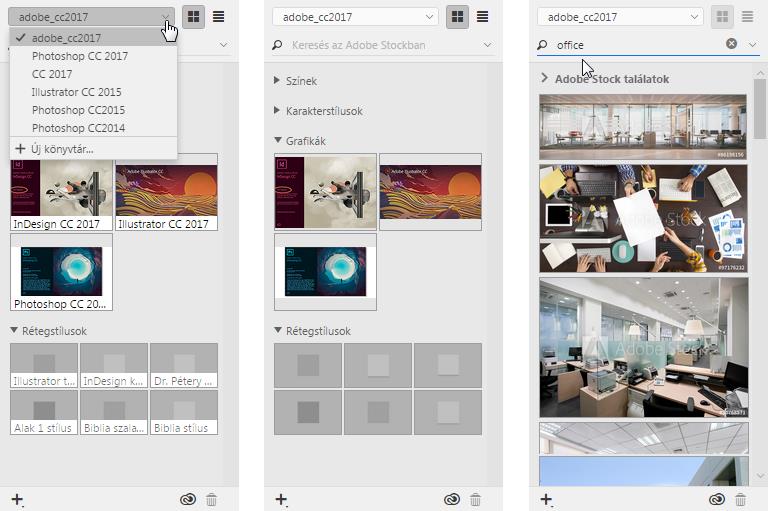Collapse the Grafikák section
The width and height of the screenshot is (768, 511).
pyautogui.click(x=278, y=141)
